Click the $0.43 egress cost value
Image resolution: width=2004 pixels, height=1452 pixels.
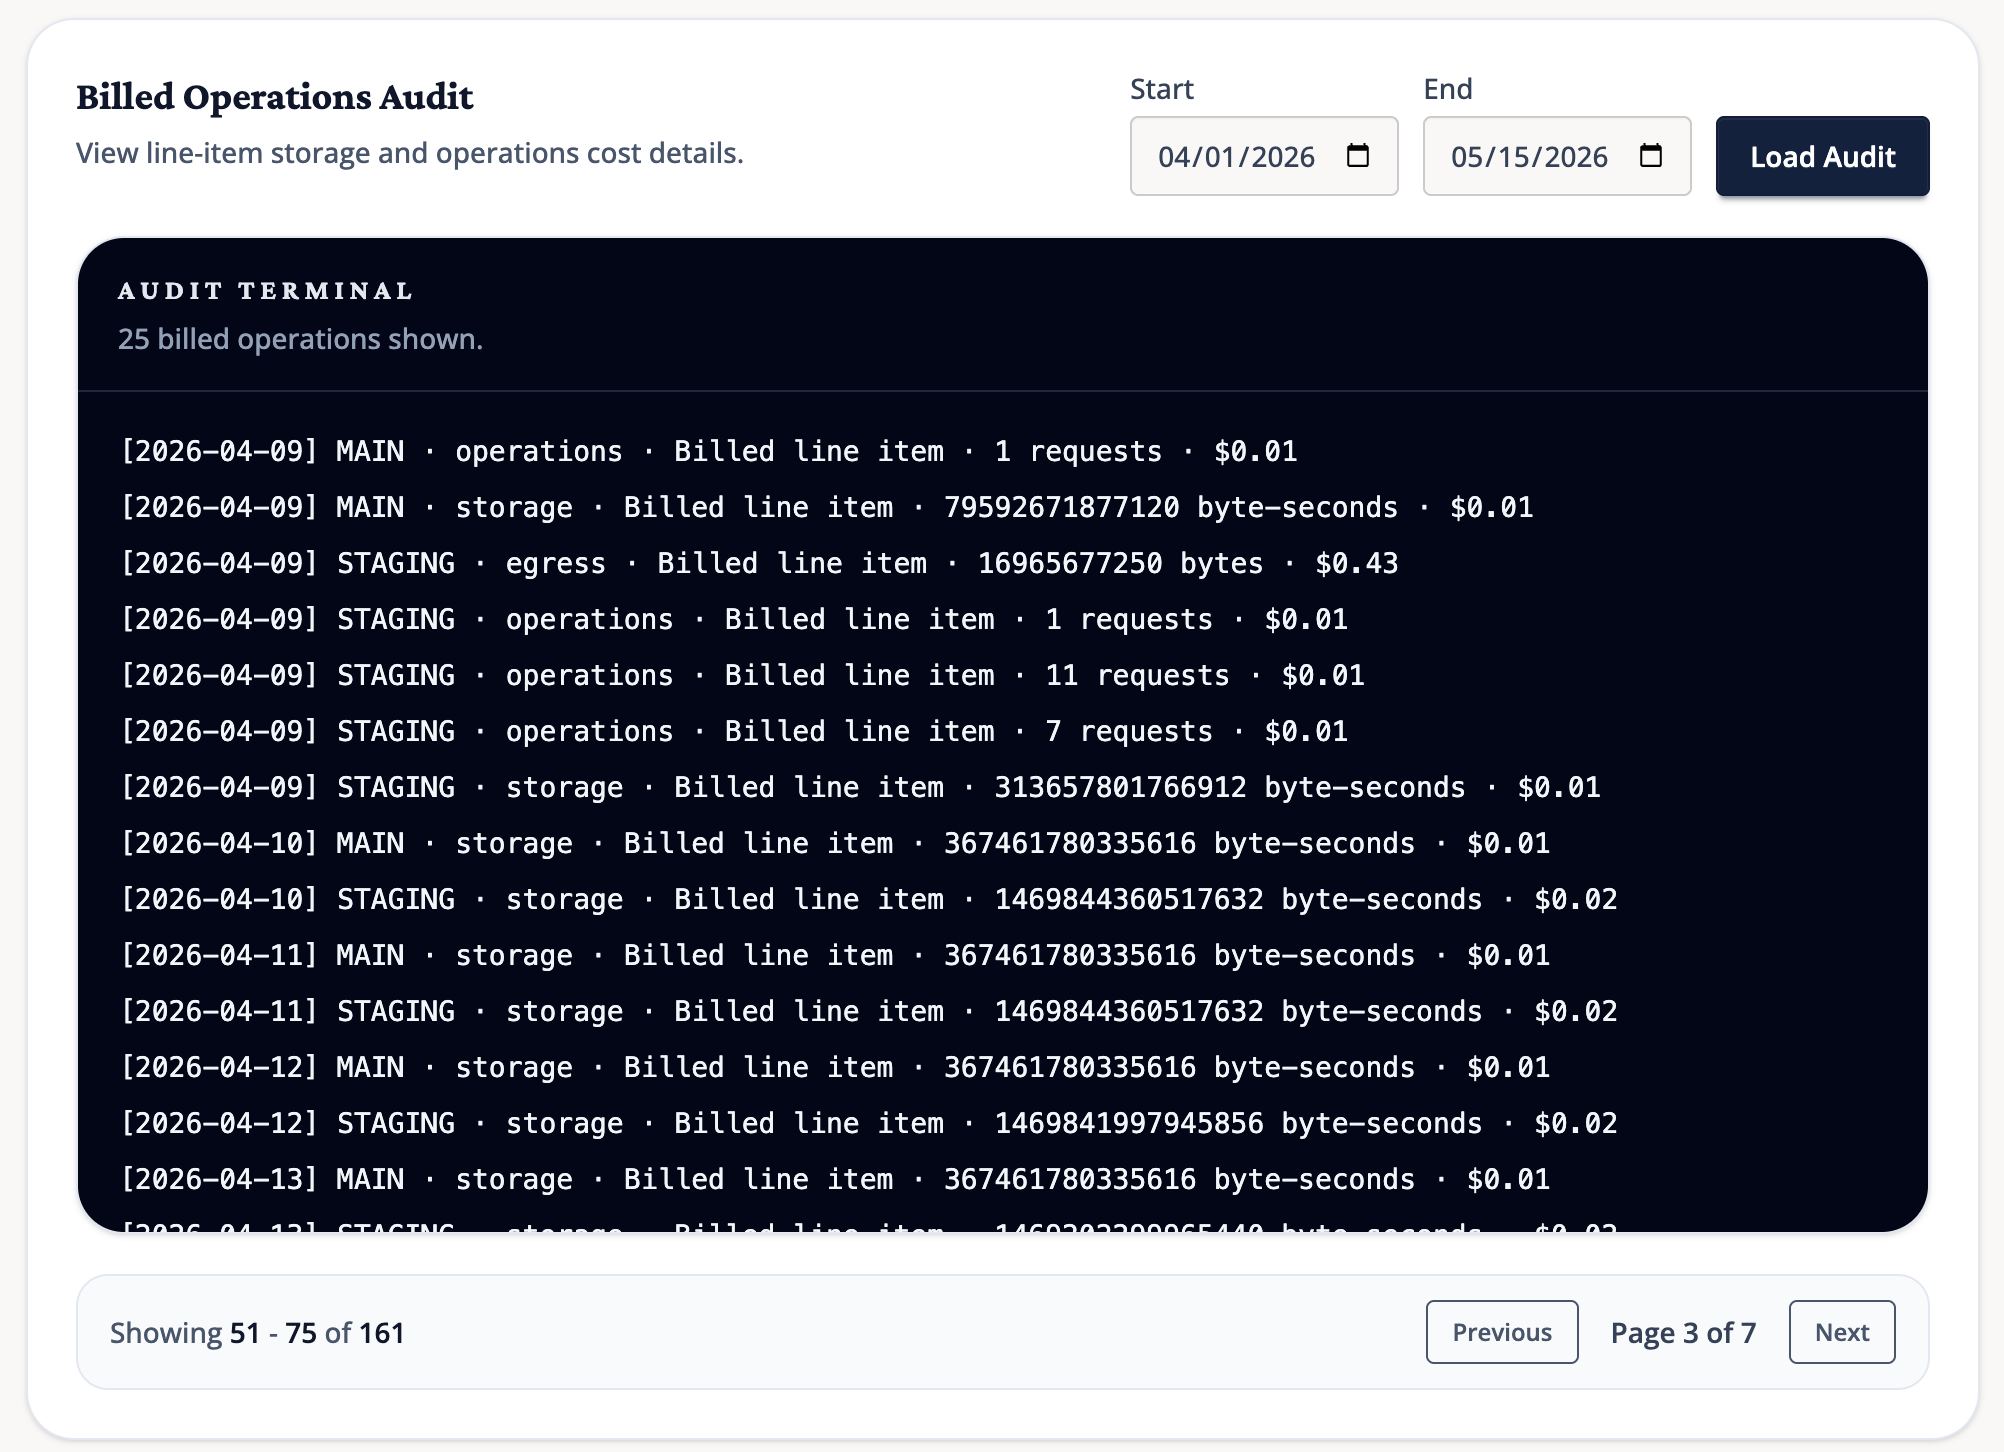(1357, 563)
